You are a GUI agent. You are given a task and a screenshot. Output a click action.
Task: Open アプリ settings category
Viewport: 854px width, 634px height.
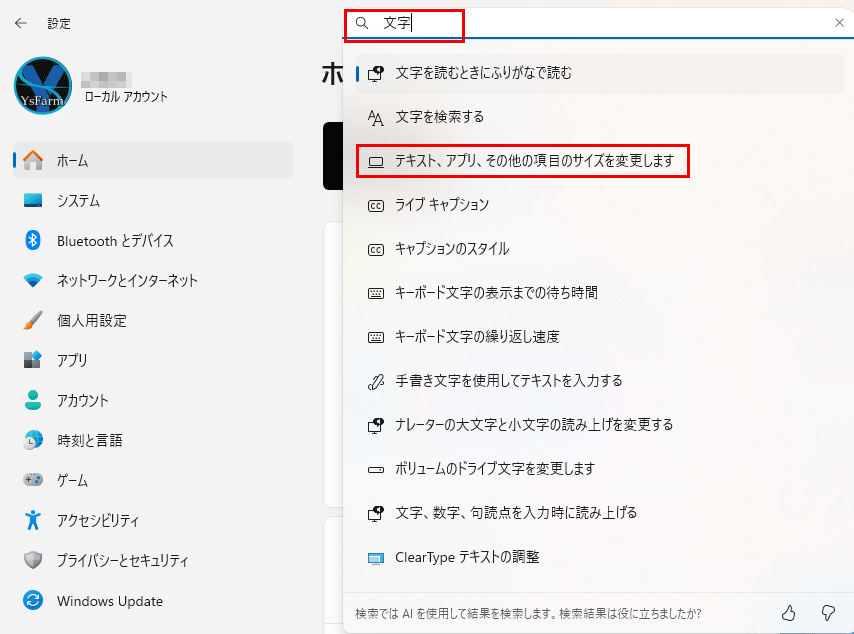72,360
